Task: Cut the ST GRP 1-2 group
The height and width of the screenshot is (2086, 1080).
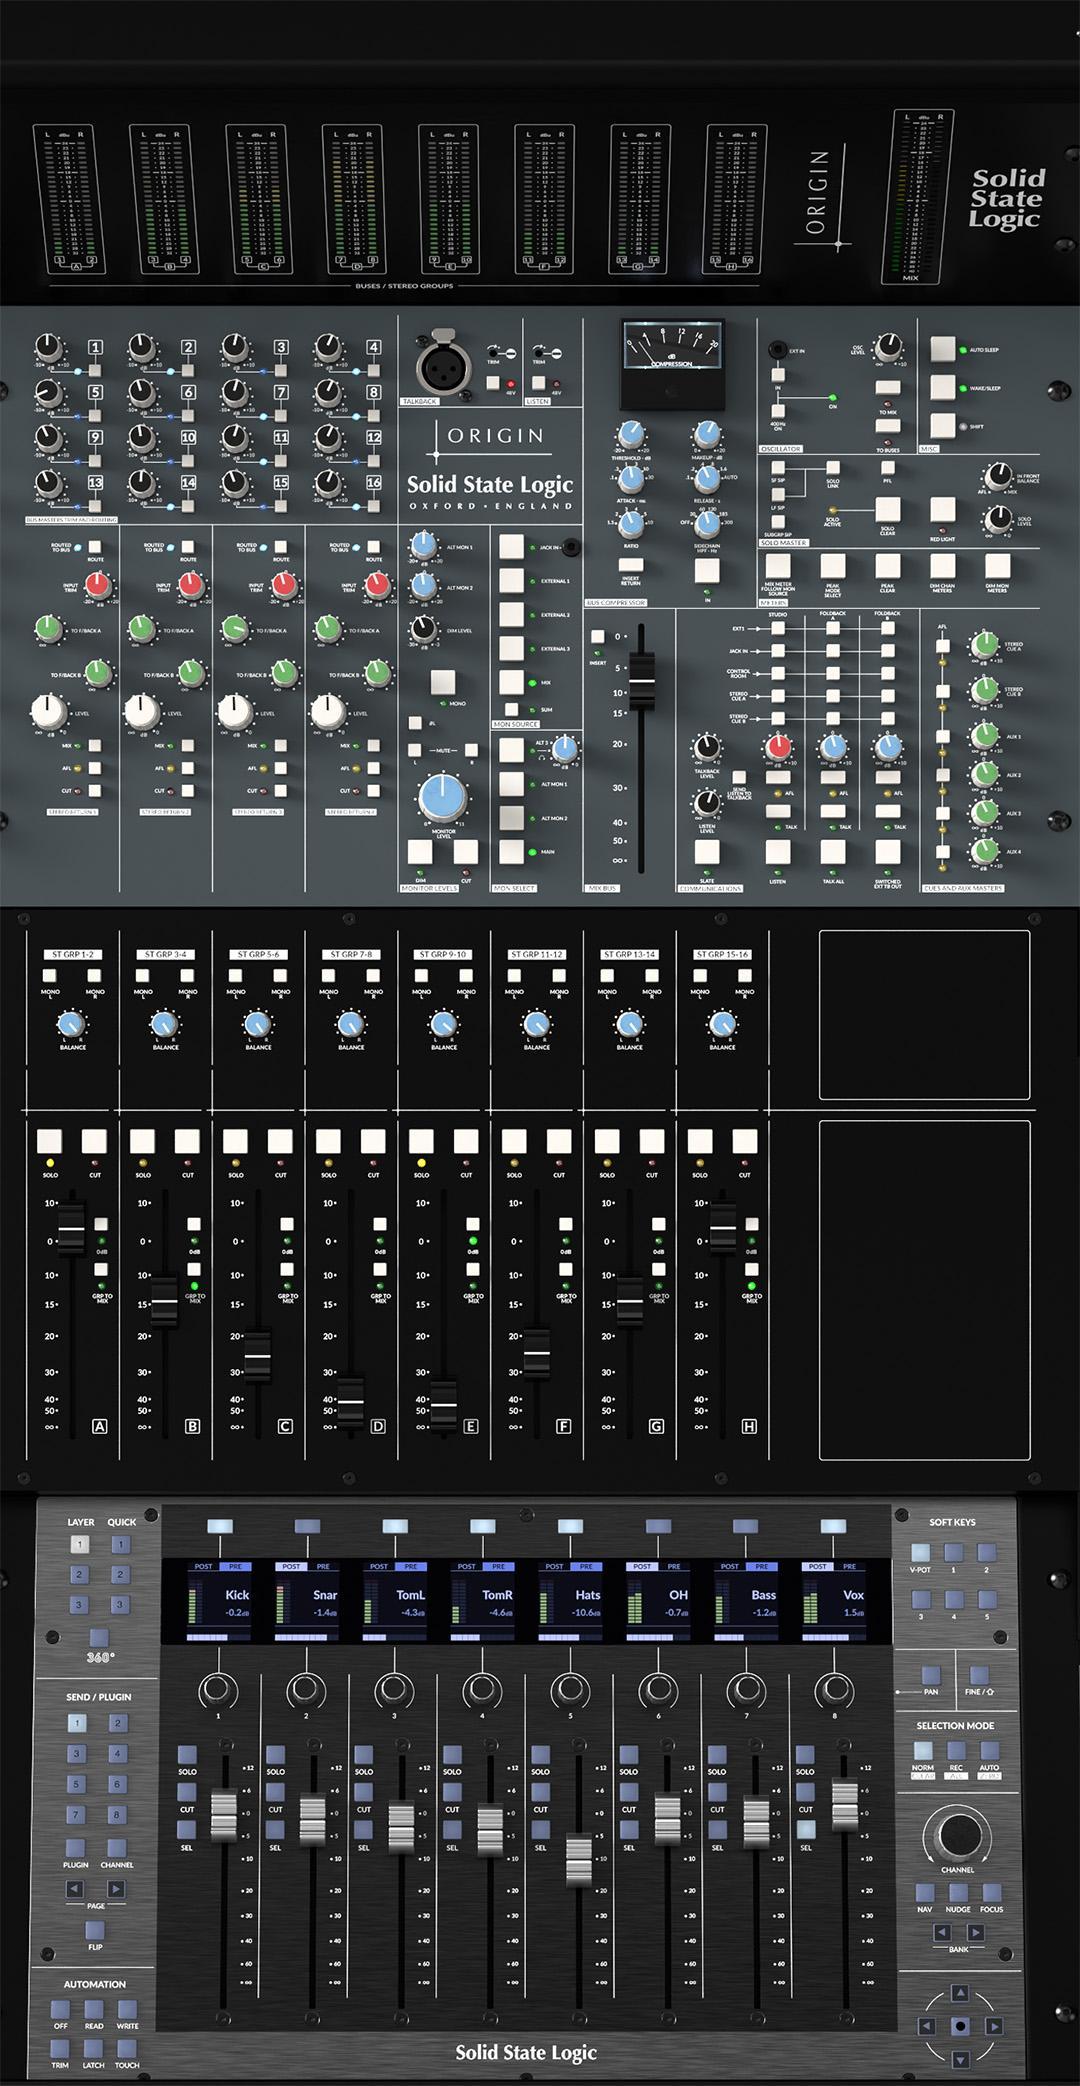Action: [x=94, y=1142]
